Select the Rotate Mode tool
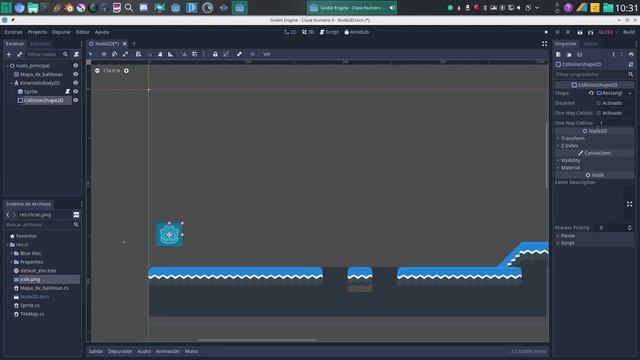640x360 pixels. click(115, 54)
